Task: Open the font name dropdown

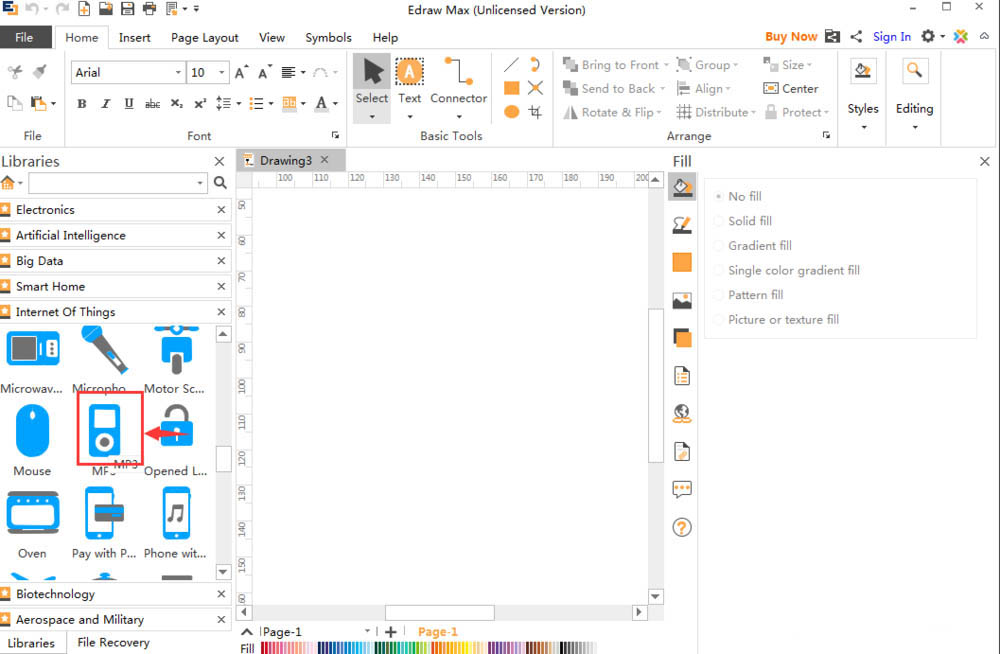Action: 178,73
